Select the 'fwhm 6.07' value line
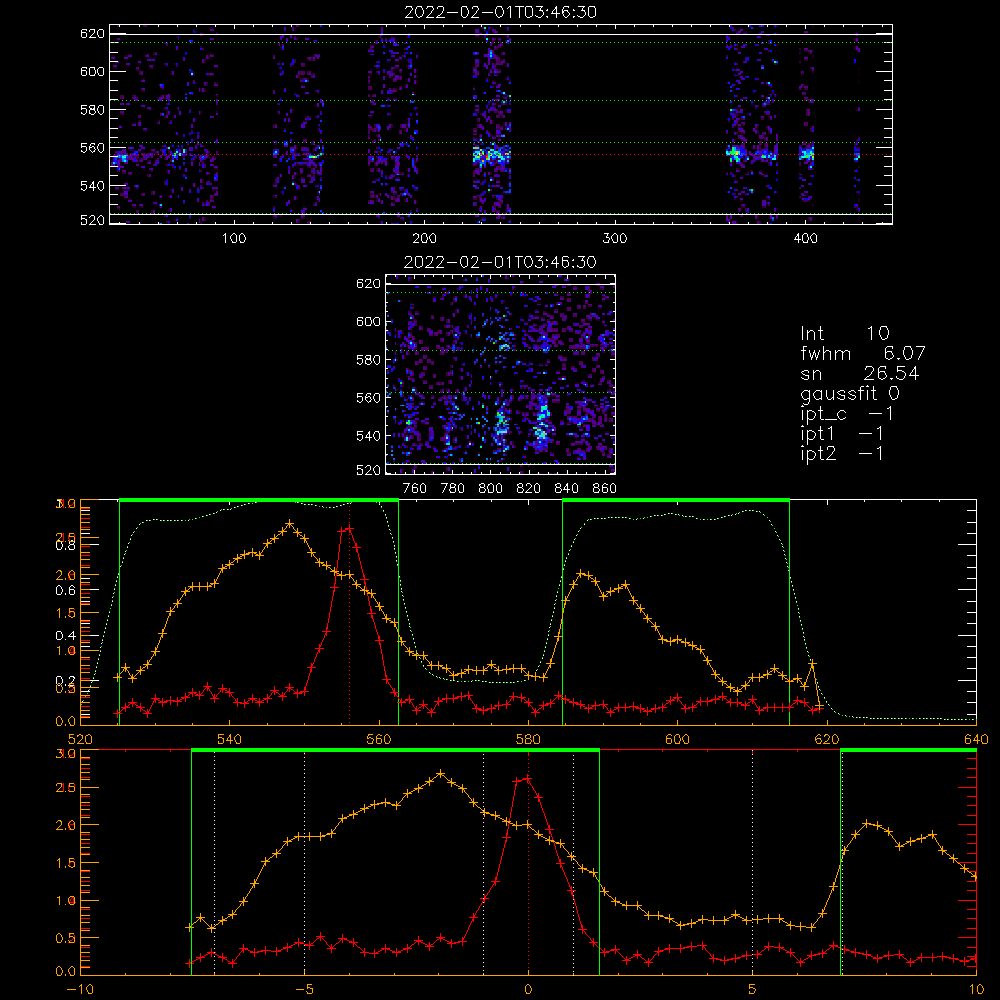This screenshot has height=1000, width=1000. tap(863, 353)
